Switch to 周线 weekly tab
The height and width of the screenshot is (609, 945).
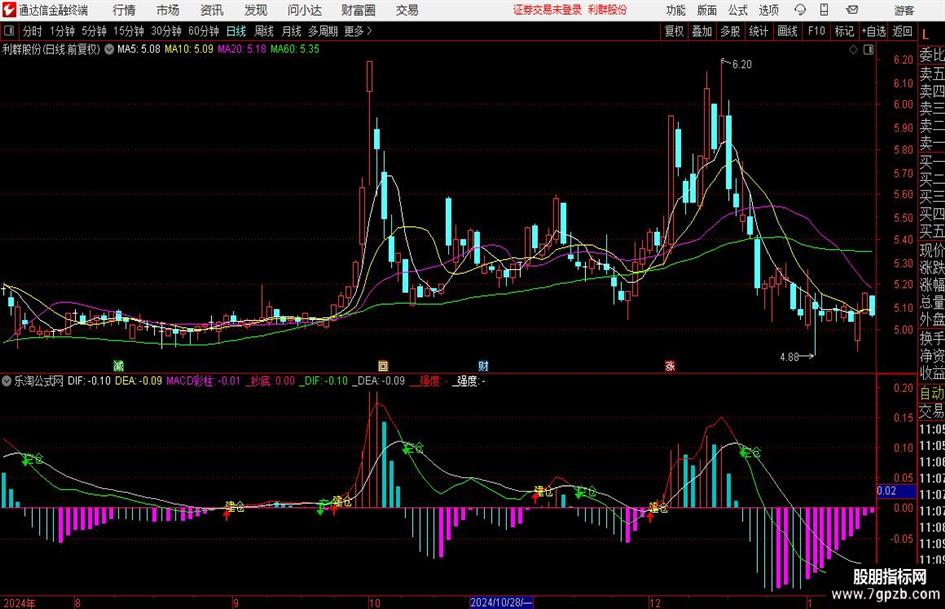click(x=264, y=31)
